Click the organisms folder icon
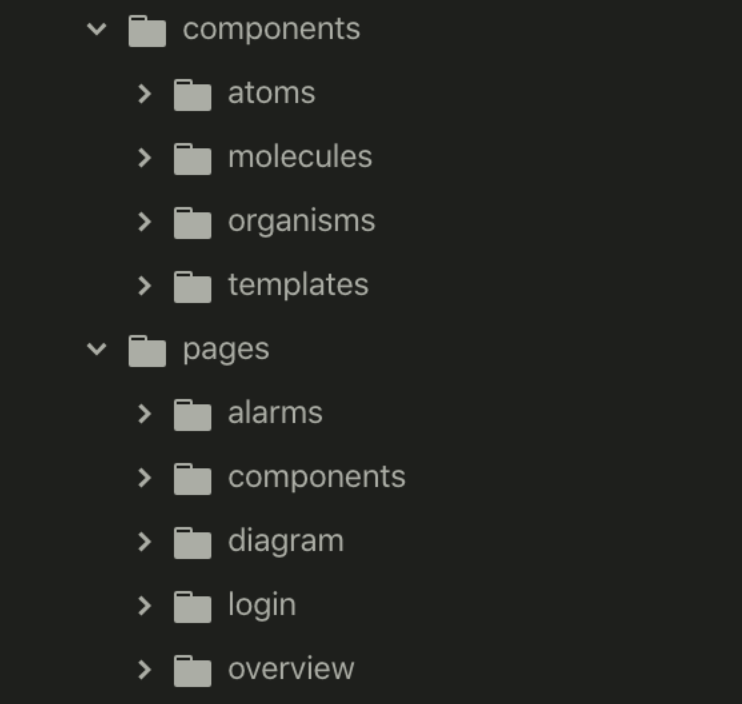742x704 pixels. pyautogui.click(x=192, y=222)
